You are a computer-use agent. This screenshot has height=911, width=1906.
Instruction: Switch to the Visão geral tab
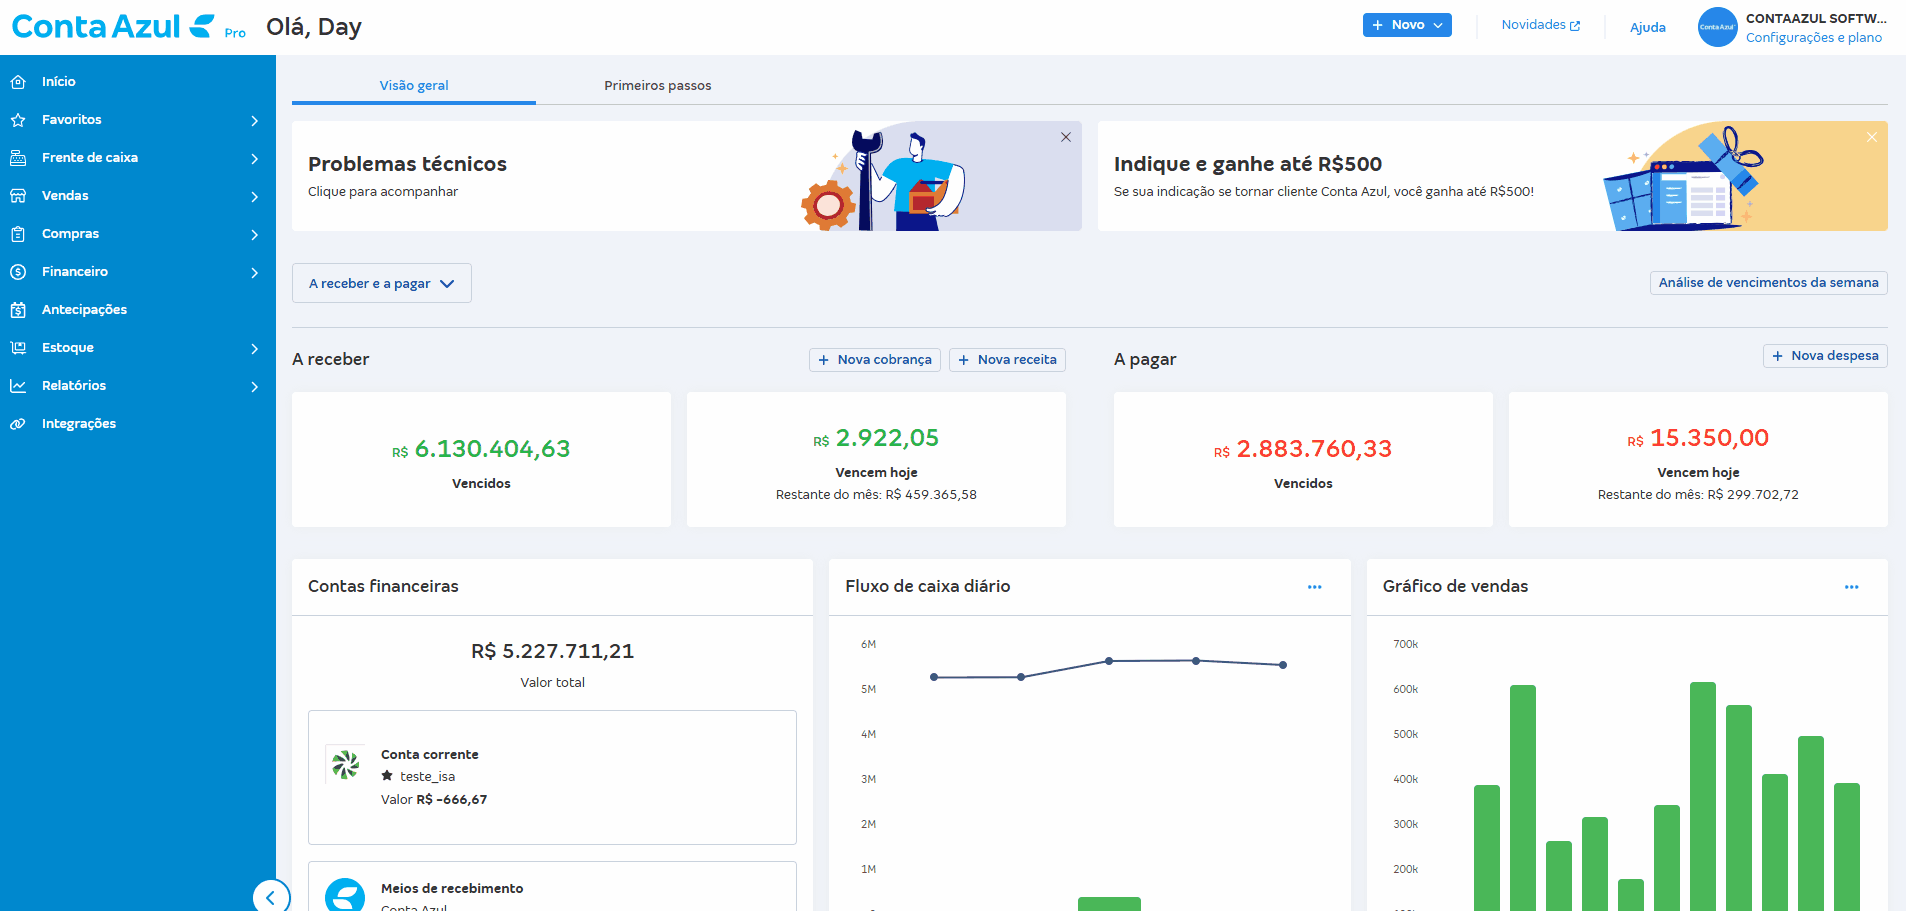(414, 86)
